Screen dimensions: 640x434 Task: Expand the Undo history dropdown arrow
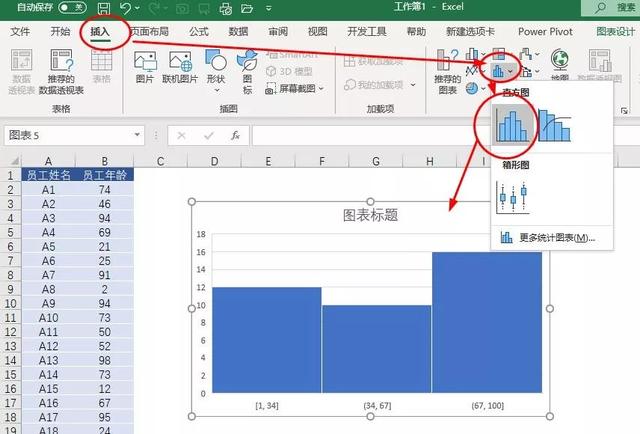coord(137,8)
